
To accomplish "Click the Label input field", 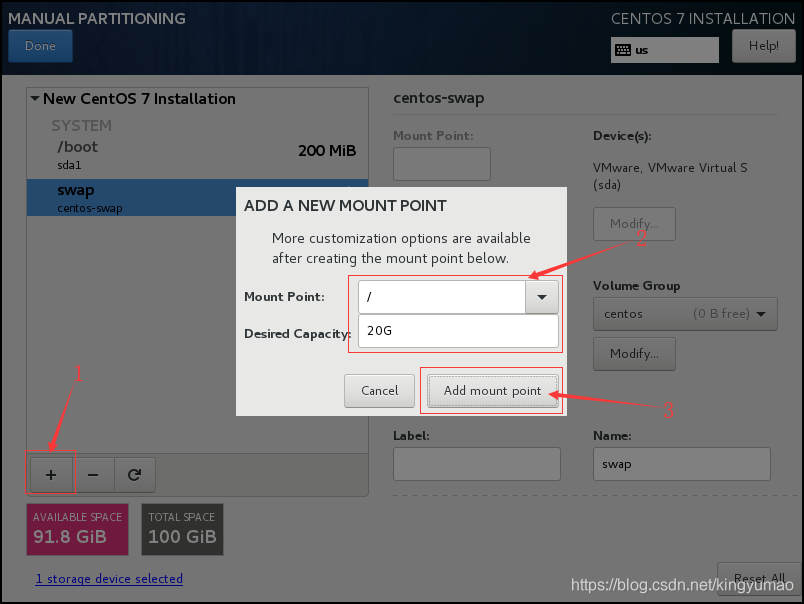I will [477, 464].
